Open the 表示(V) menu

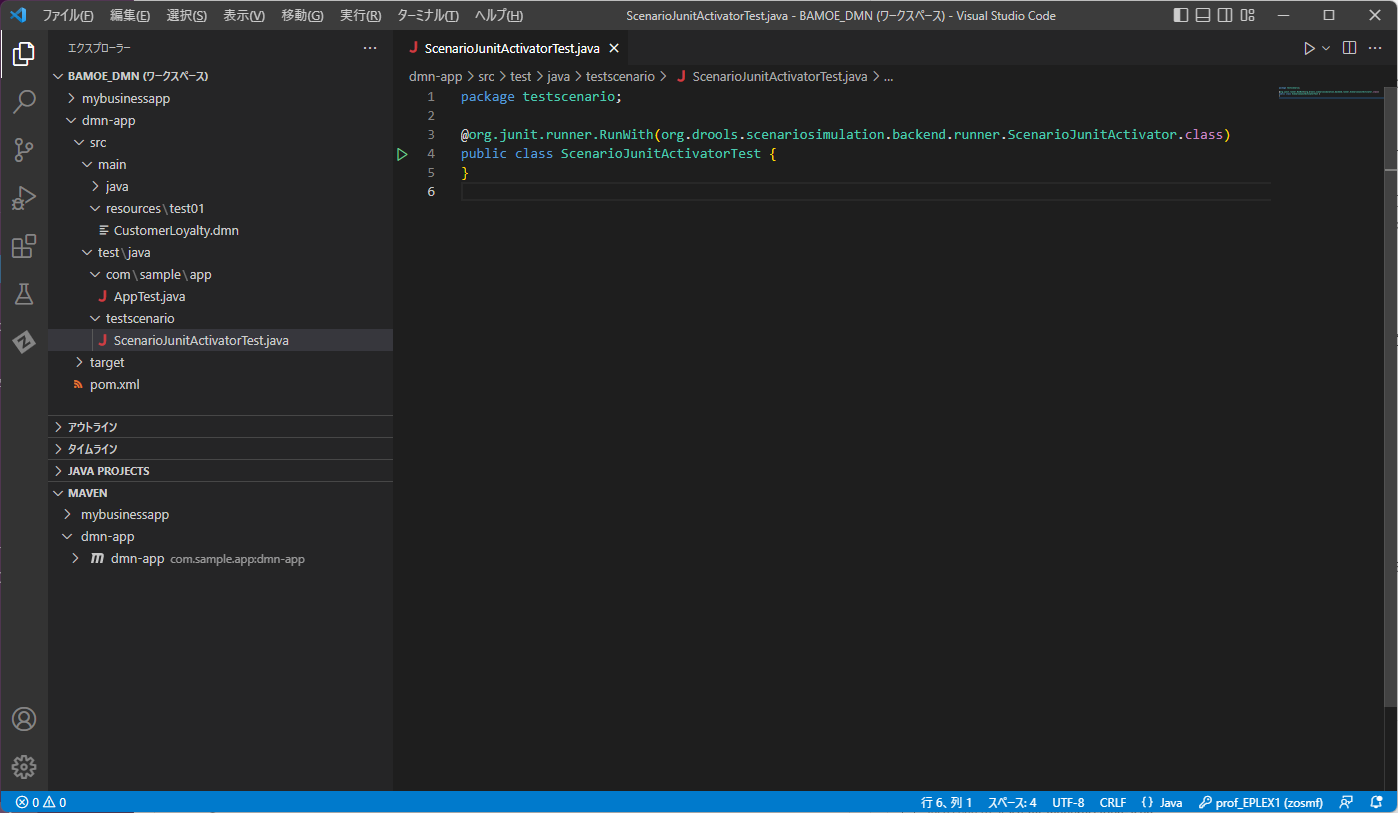pyautogui.click(x=244, y=15)
